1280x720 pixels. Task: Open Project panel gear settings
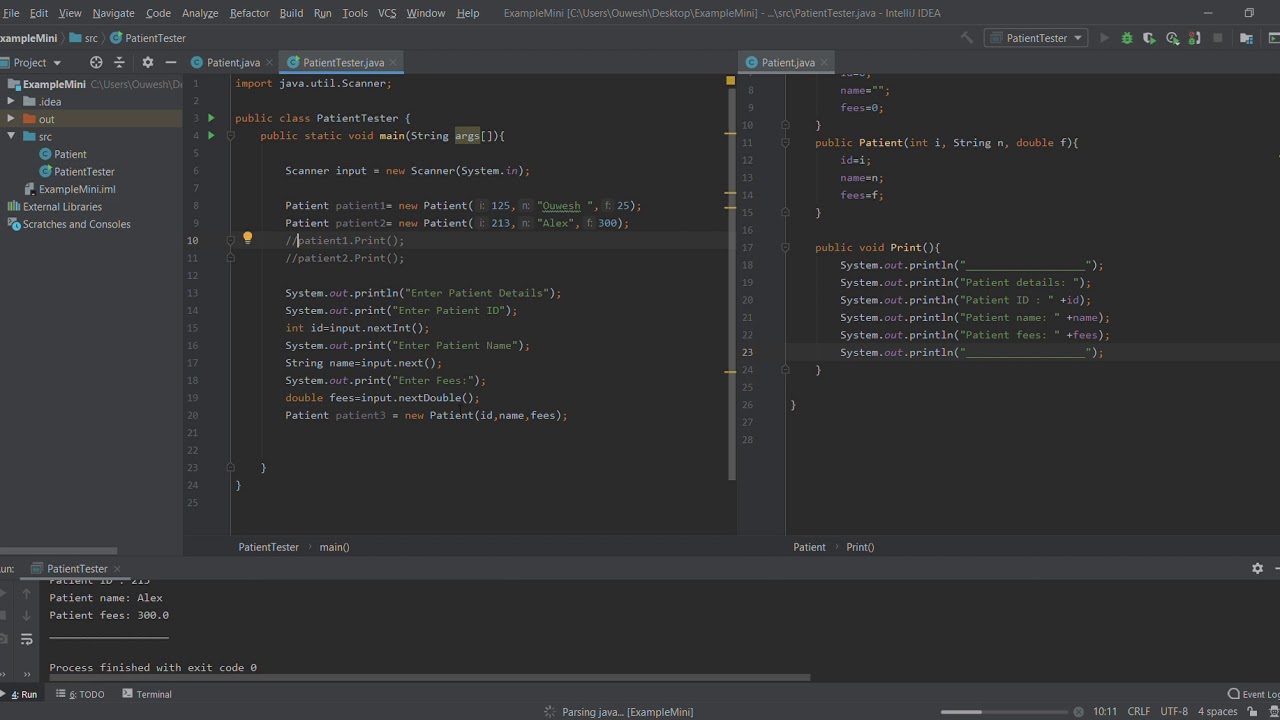click(x=147, y=62)
